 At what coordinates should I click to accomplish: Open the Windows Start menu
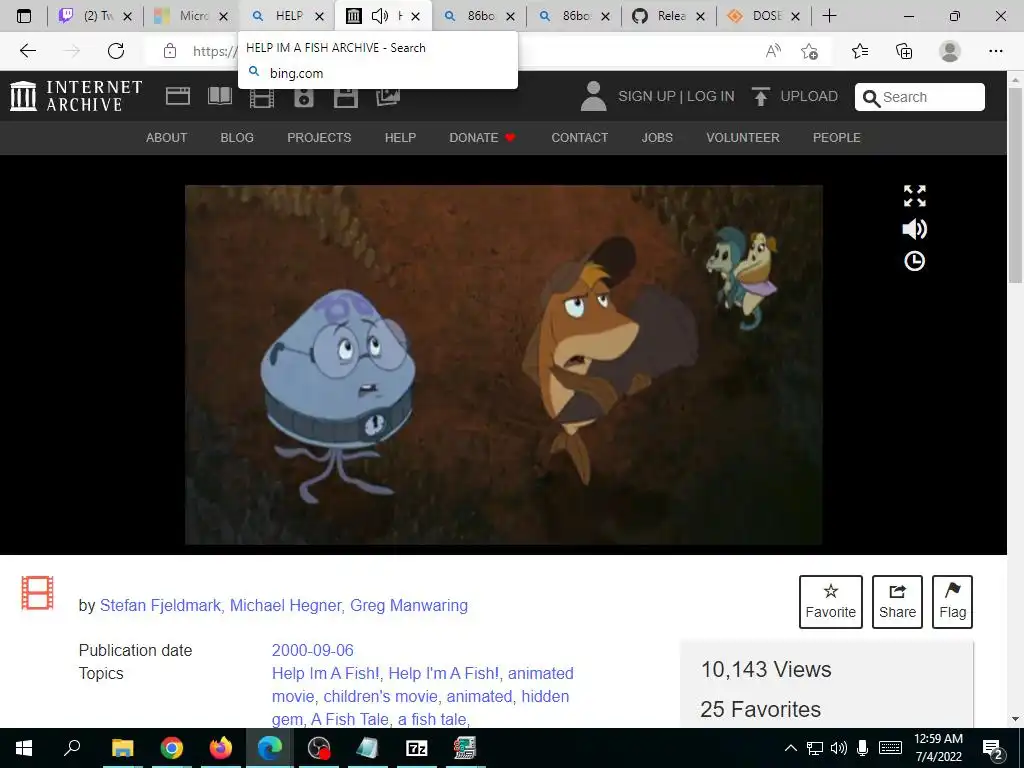coord(24,748)
